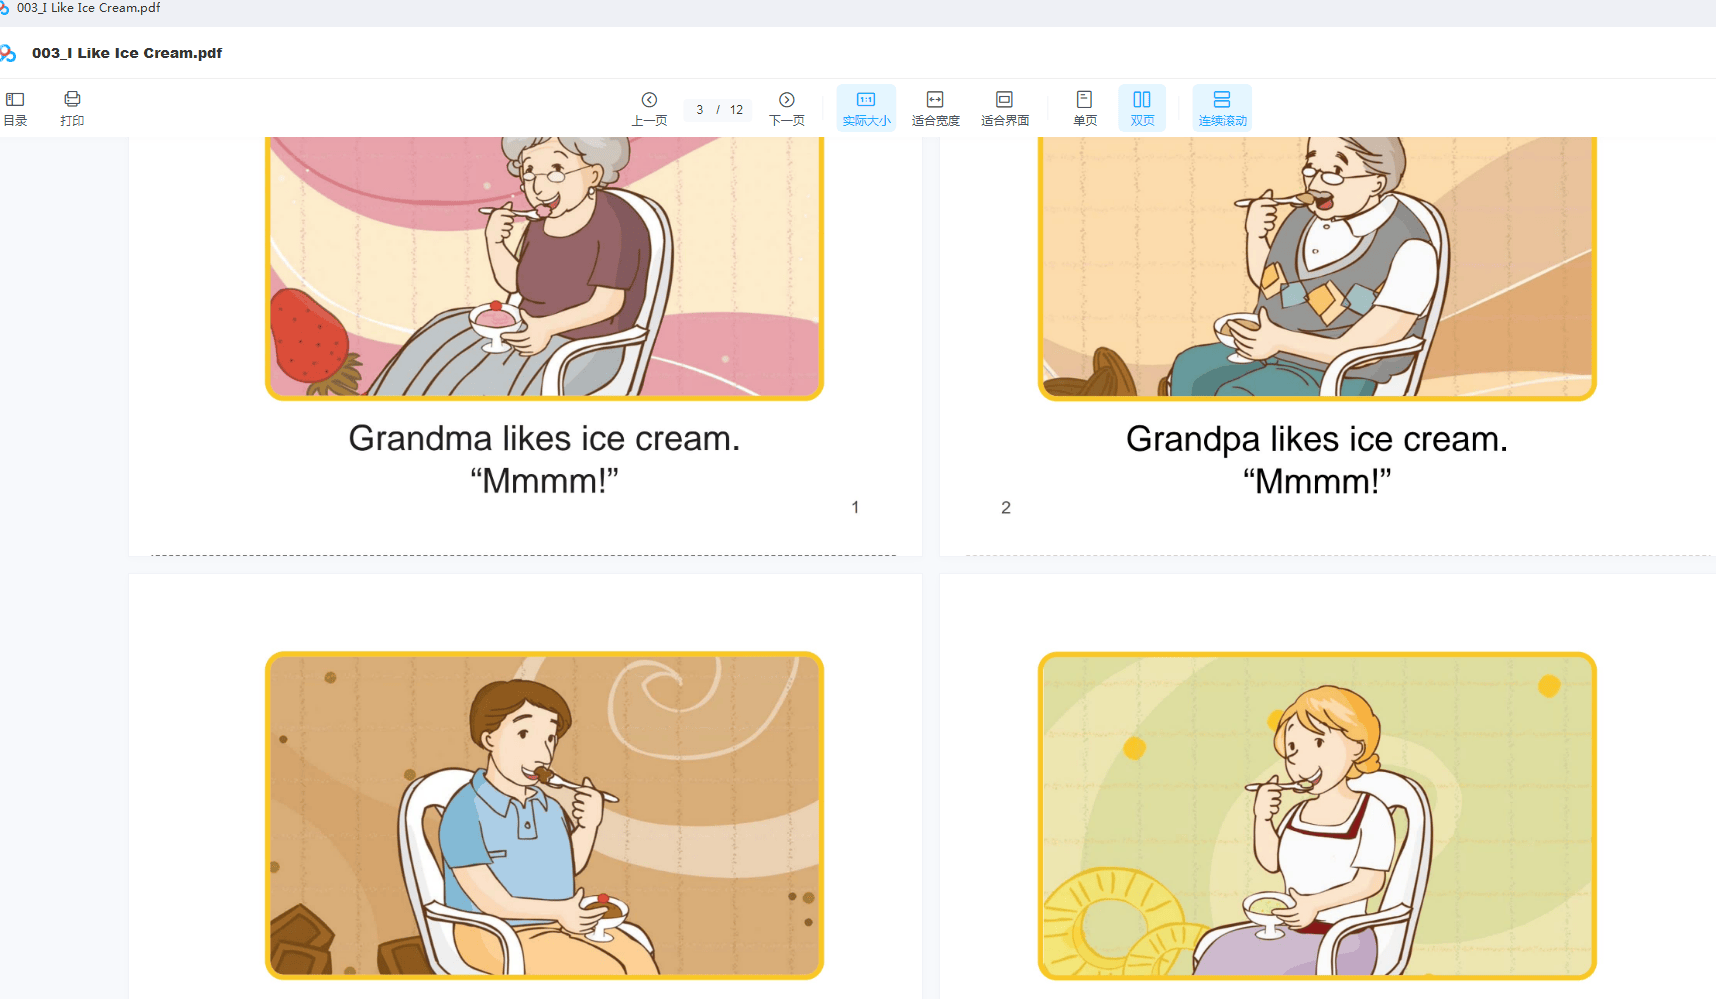Viewport: 1716px width, 999px height.
Task: Select 实际大小 actual size view
Action: (x=866, y=108)
